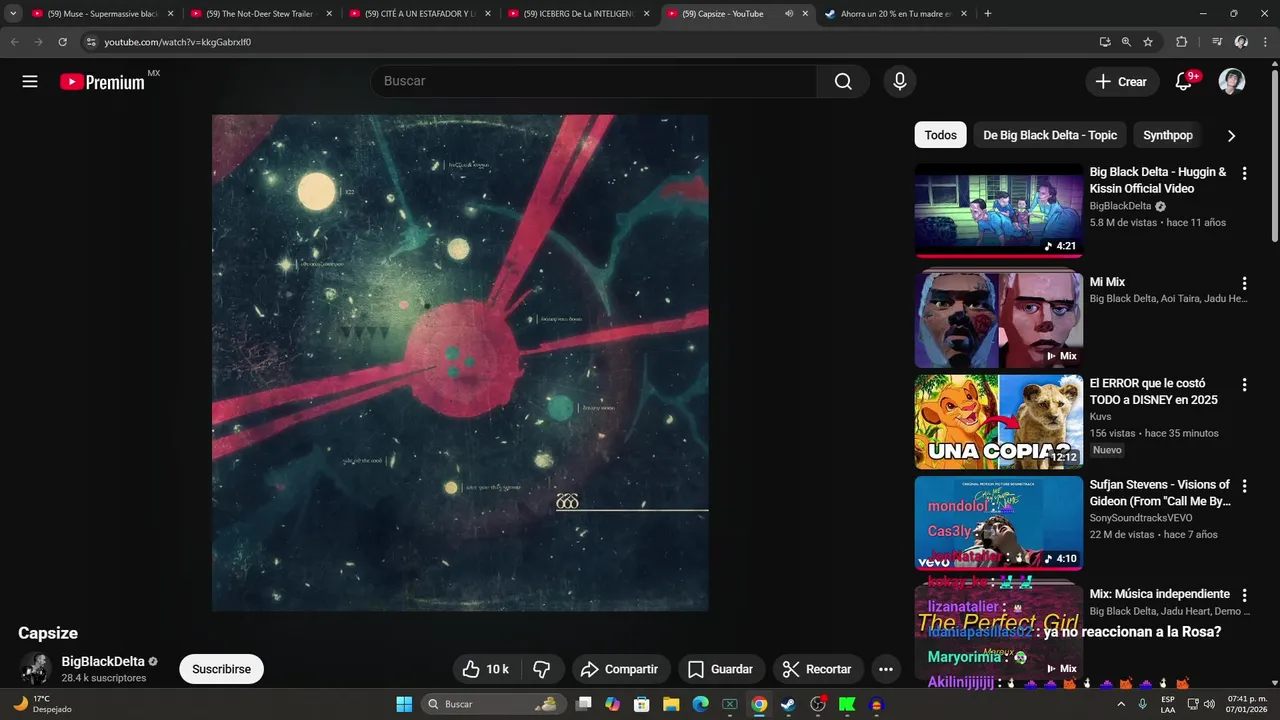Click the Compartir share button

click(x=621, y=669)
